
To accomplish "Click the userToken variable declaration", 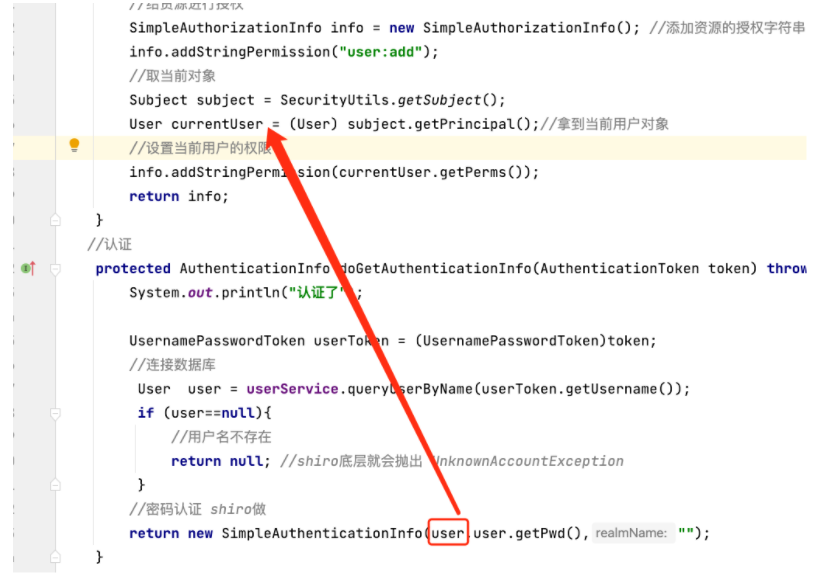I will (x=351, y=341).
